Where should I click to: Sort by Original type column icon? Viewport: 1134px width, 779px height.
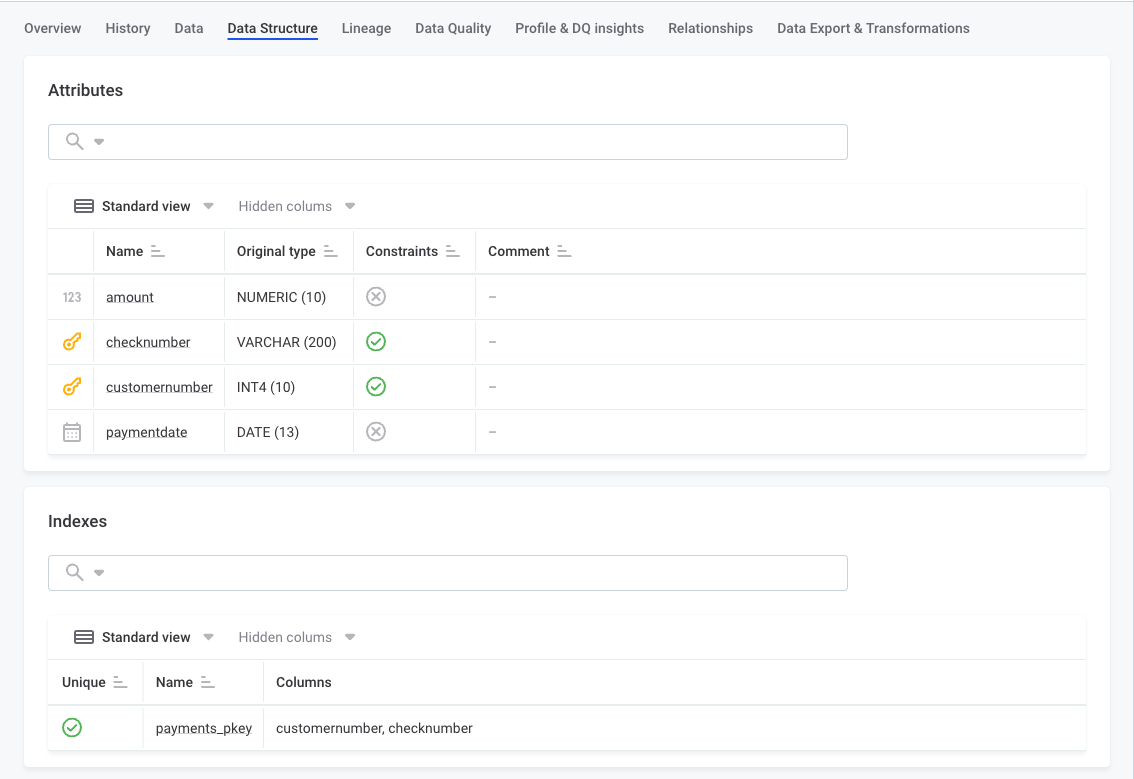(x=331, y=251)
